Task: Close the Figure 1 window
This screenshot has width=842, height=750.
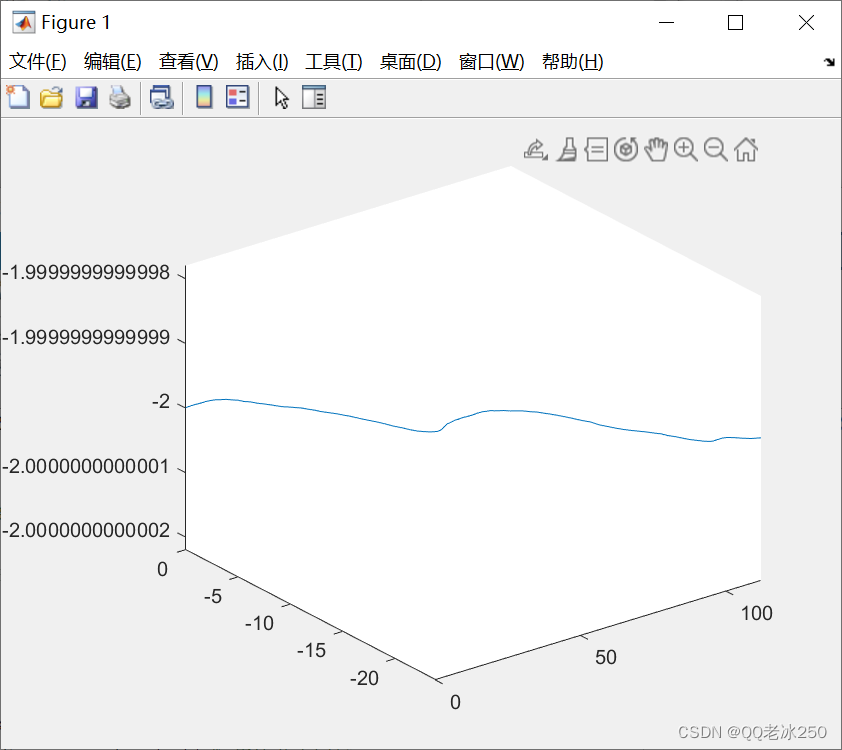Action: [806, 23]
